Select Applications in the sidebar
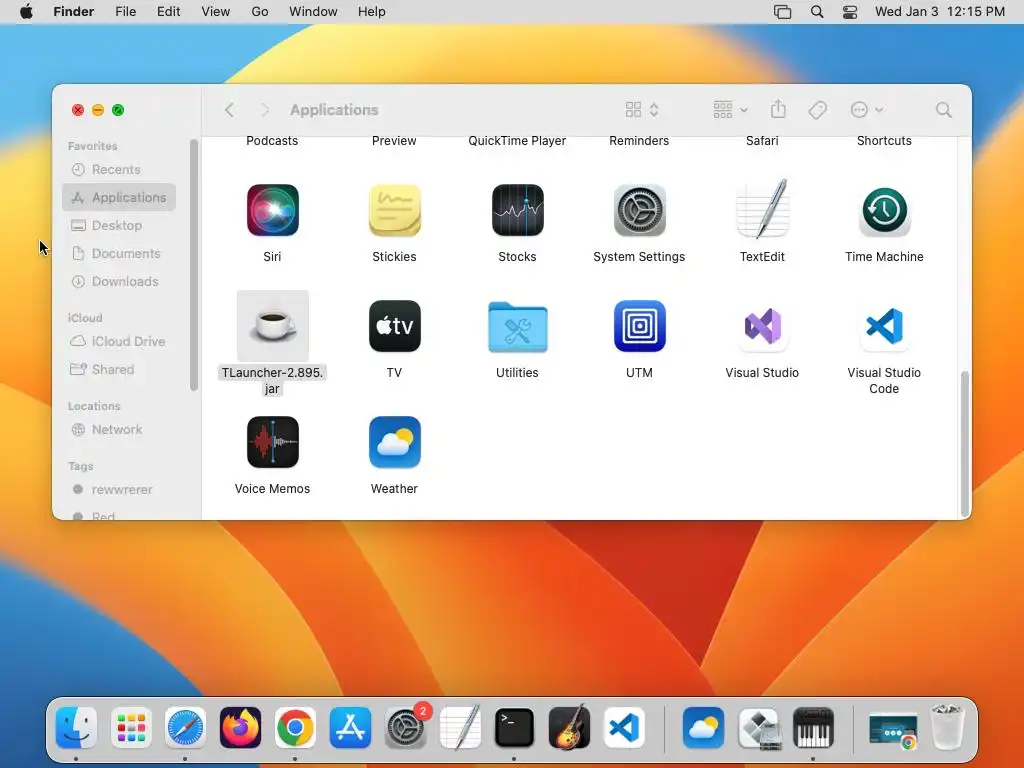 click(119, 197)
